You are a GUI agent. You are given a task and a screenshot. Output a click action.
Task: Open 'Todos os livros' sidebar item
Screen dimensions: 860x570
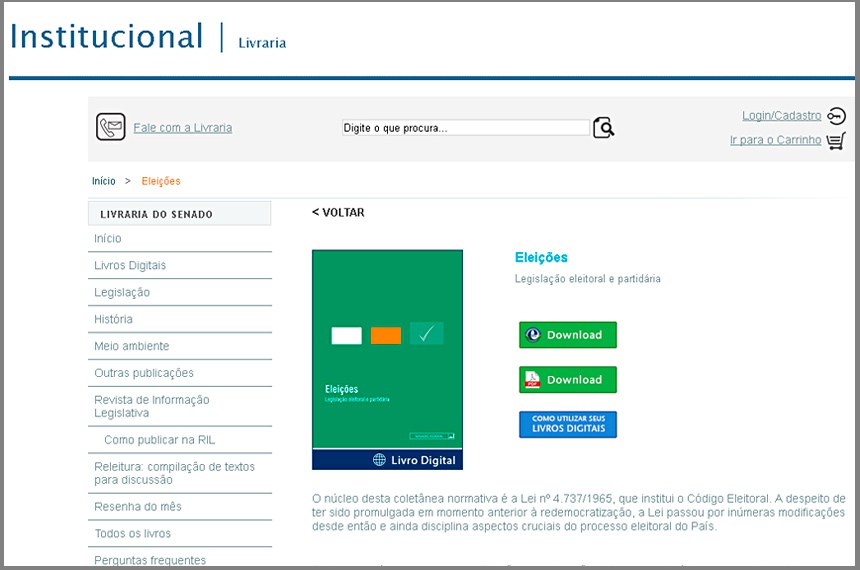click(x=132, y=533)
